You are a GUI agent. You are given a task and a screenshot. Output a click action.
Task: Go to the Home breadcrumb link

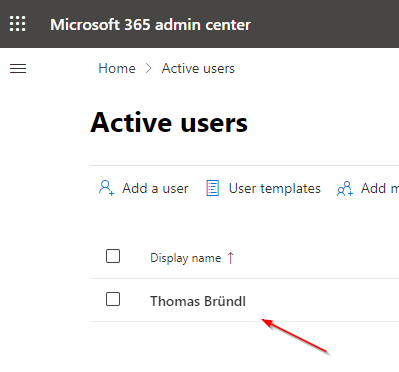[x=117, y=69]
